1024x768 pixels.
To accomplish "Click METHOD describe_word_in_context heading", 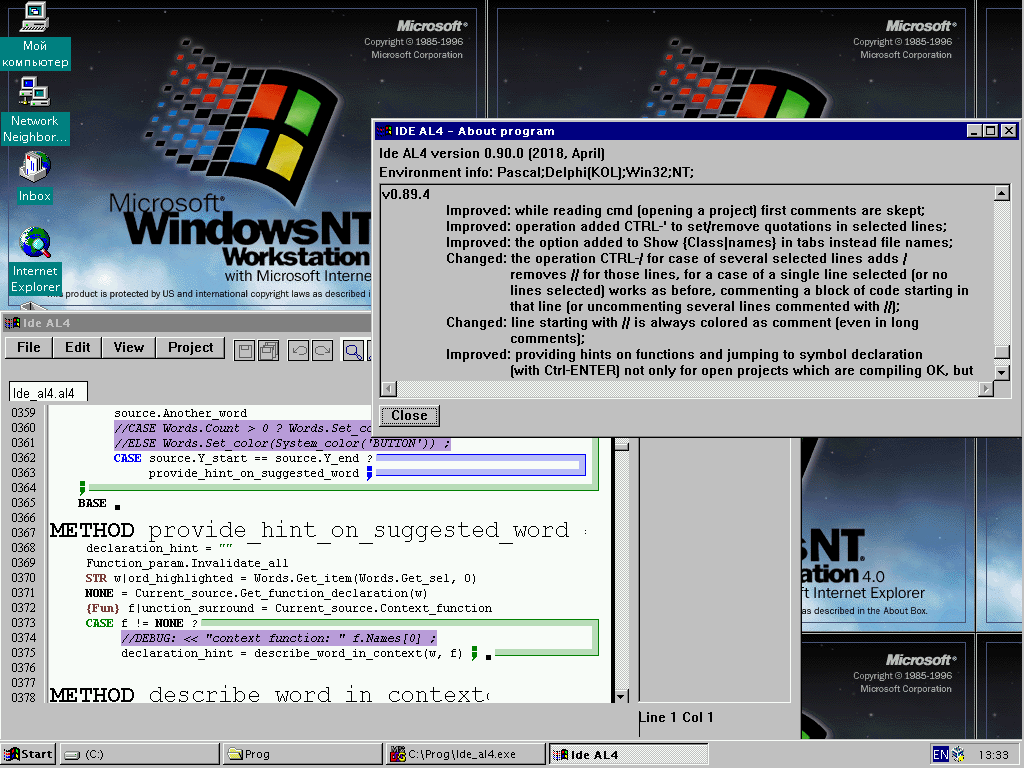I will pyautogui.click(x=269, y=694).
